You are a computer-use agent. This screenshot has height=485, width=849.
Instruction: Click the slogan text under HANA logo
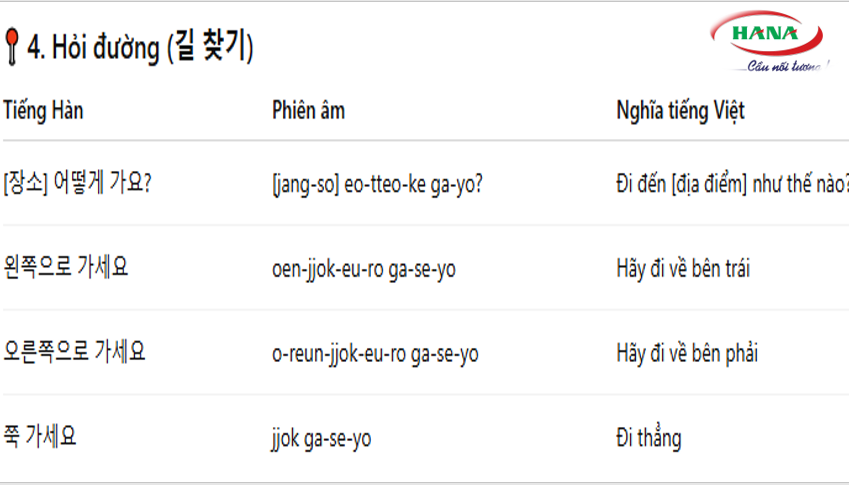[788, 67]
